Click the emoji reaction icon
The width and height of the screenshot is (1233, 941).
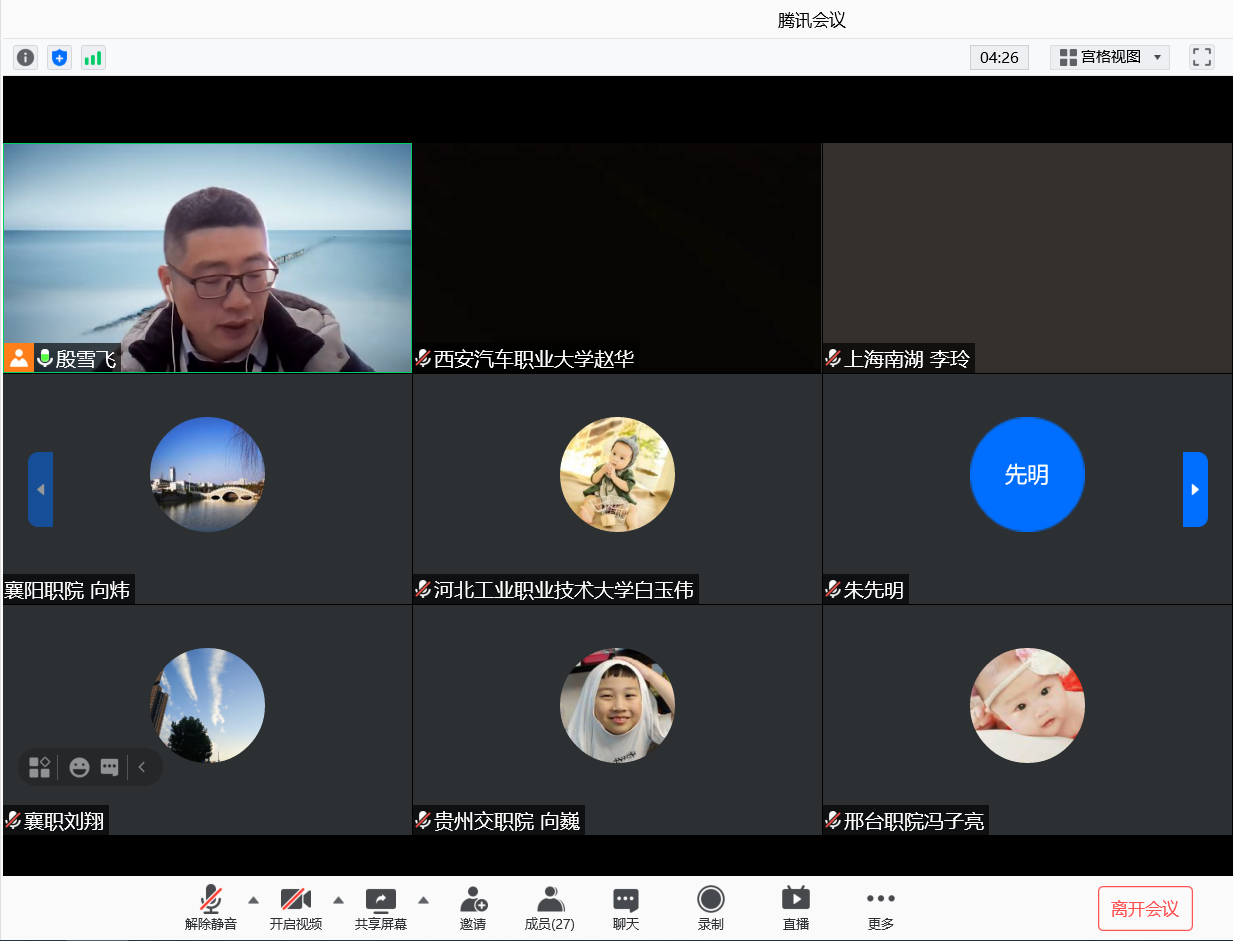(x=79, y=767)
